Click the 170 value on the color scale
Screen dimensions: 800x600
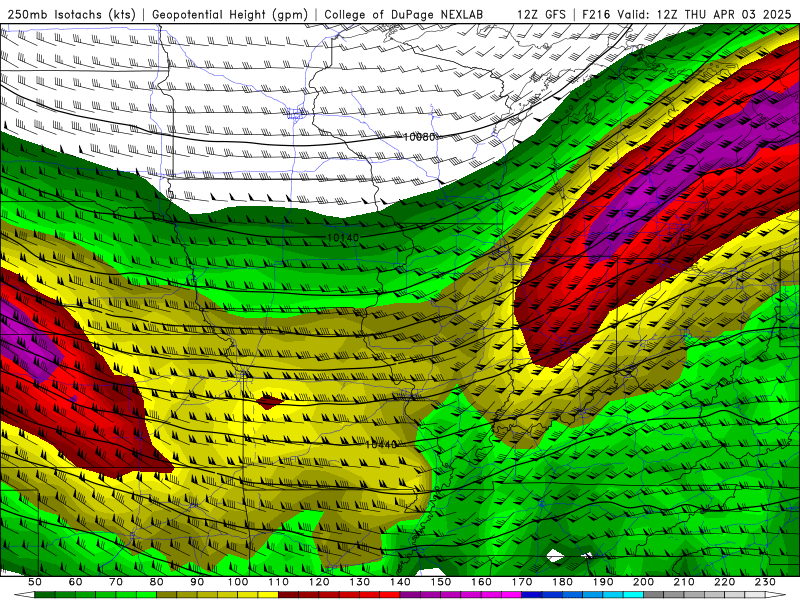click(522, 582)
